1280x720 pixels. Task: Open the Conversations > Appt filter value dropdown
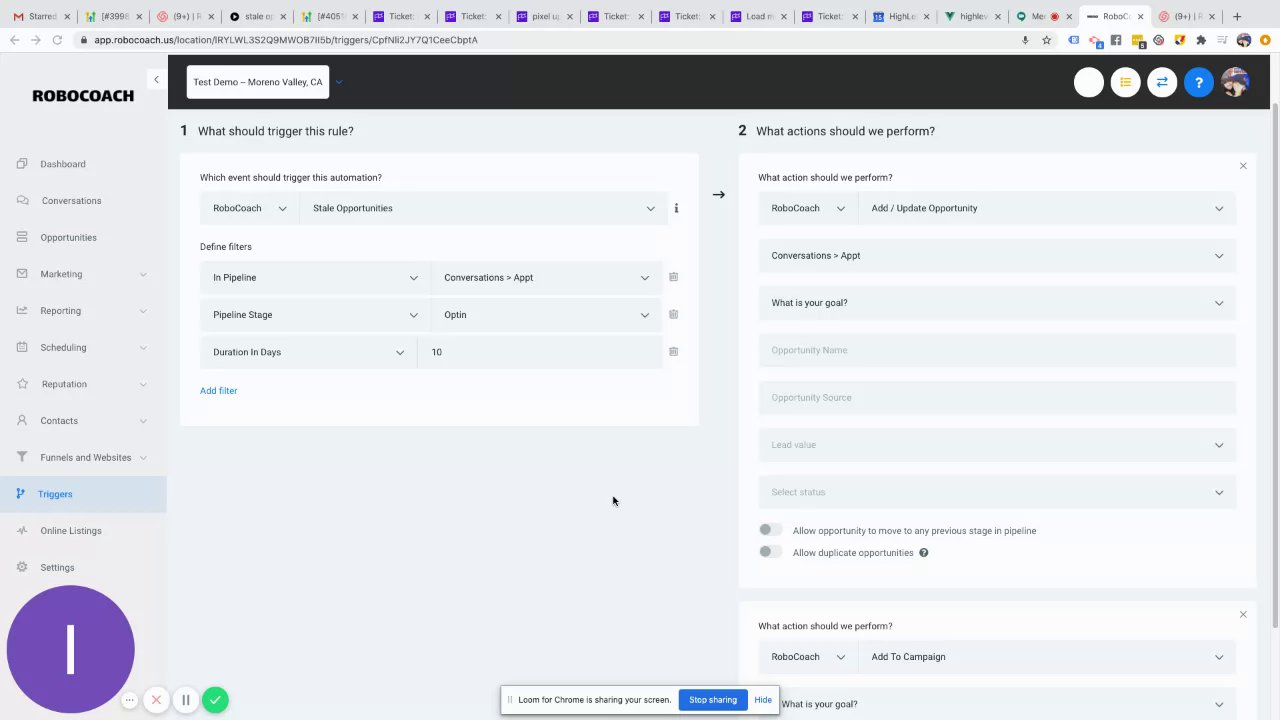[546, 278]
